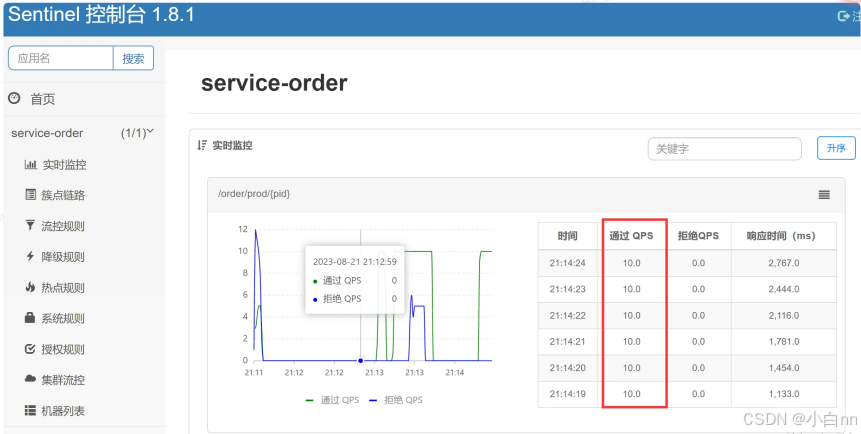Click the /order/prod/{pid} resource title
The width and height of the screenshot is (861, 434).
click(x=254, y=194)
